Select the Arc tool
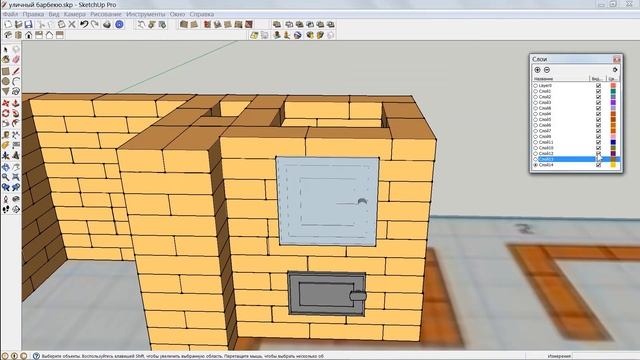This screenshot has height=360, width=640. pos(16,81)
